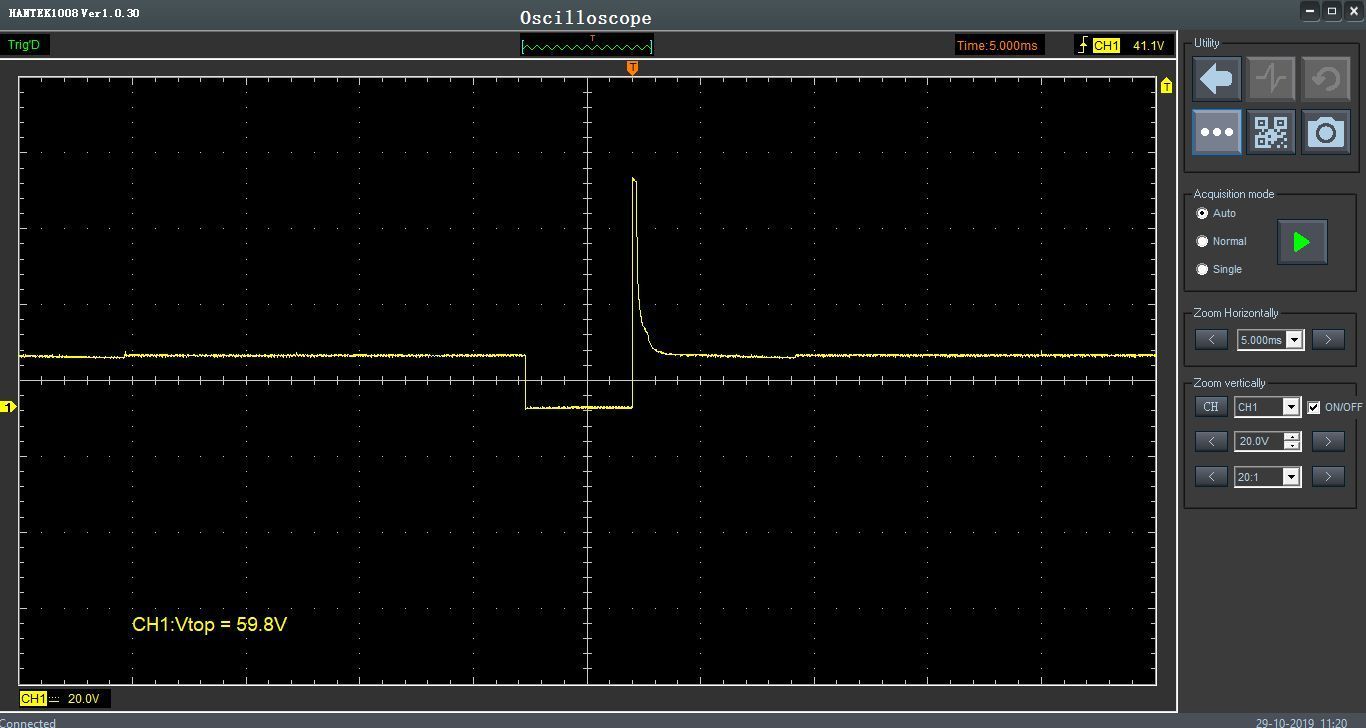This screenshot has width=1366, height=728.
Task: Select the Single acquisition mode
Action: point(1202,270)
